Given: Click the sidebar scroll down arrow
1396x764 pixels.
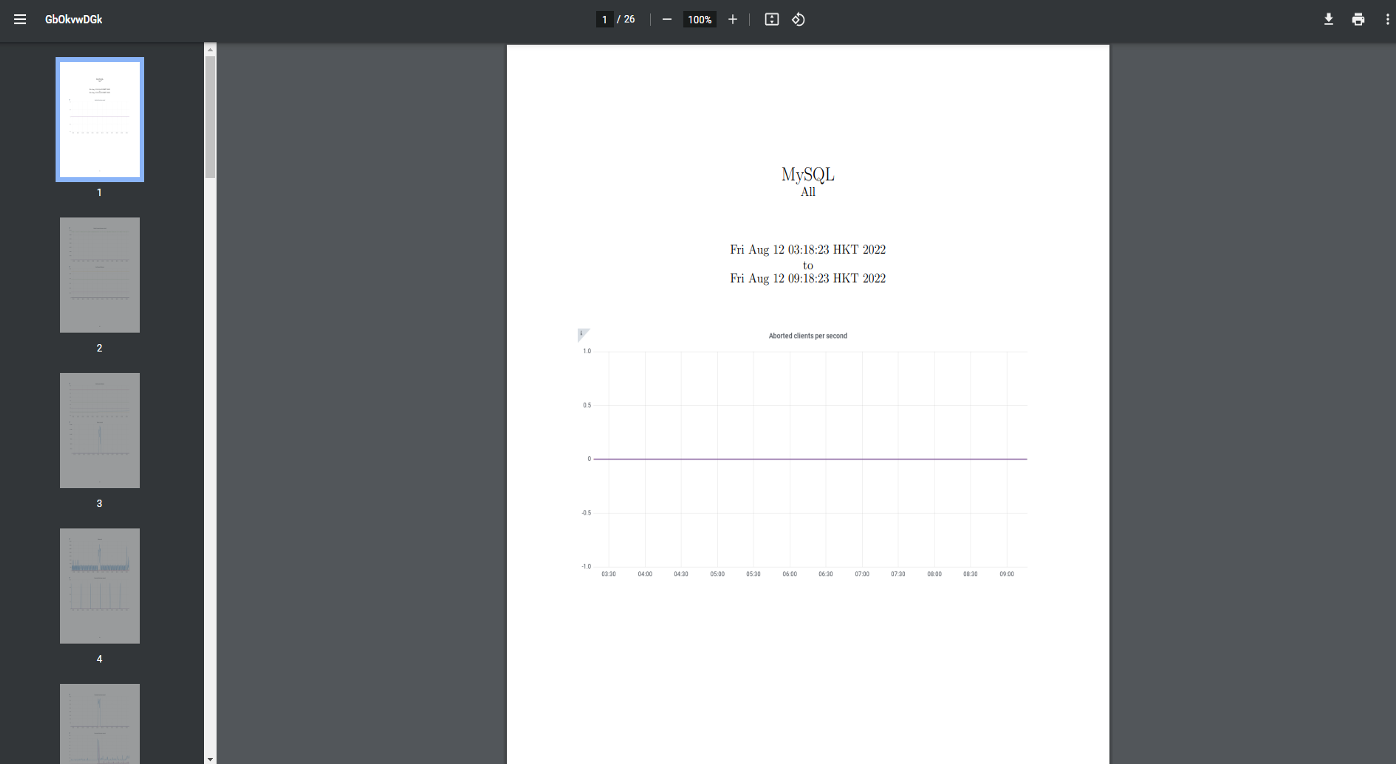Looking at the screenshot, I should pos(210,758).
